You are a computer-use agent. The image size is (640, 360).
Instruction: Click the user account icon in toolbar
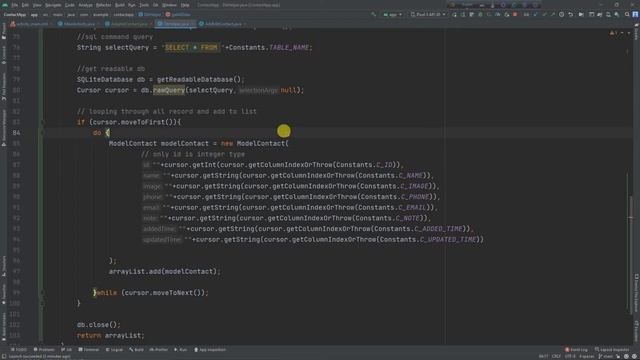(x=635, y=15)
